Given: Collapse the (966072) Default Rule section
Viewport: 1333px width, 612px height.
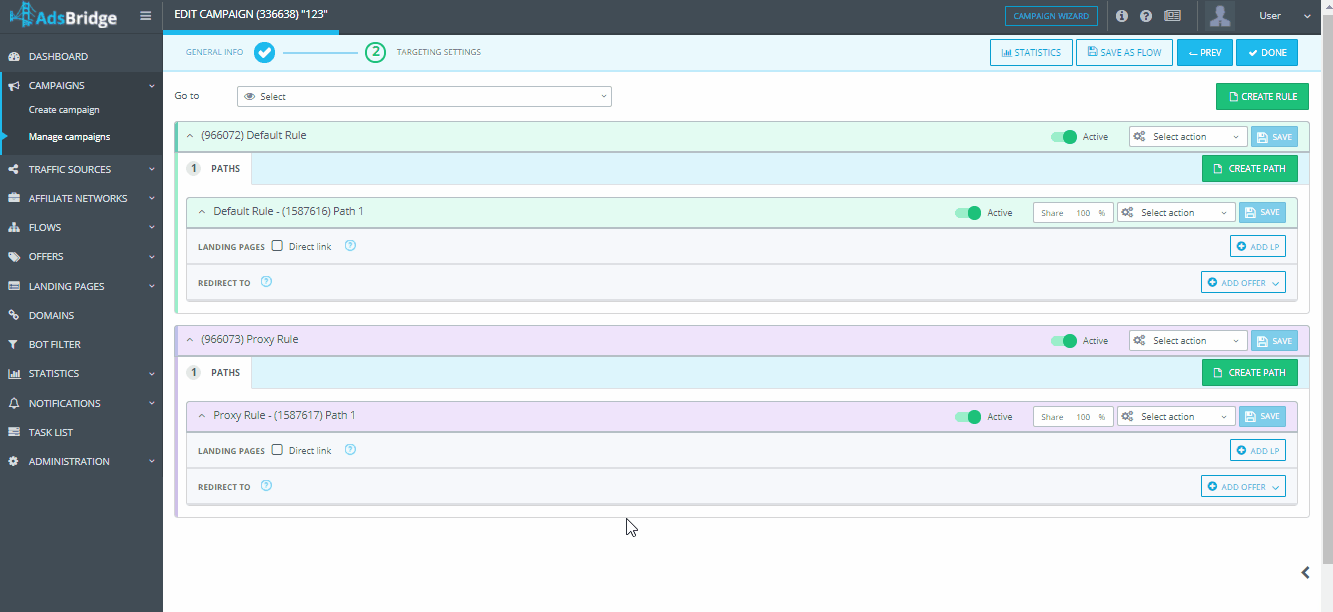Looking at the screenshot, I should click(x=190, y=135).
